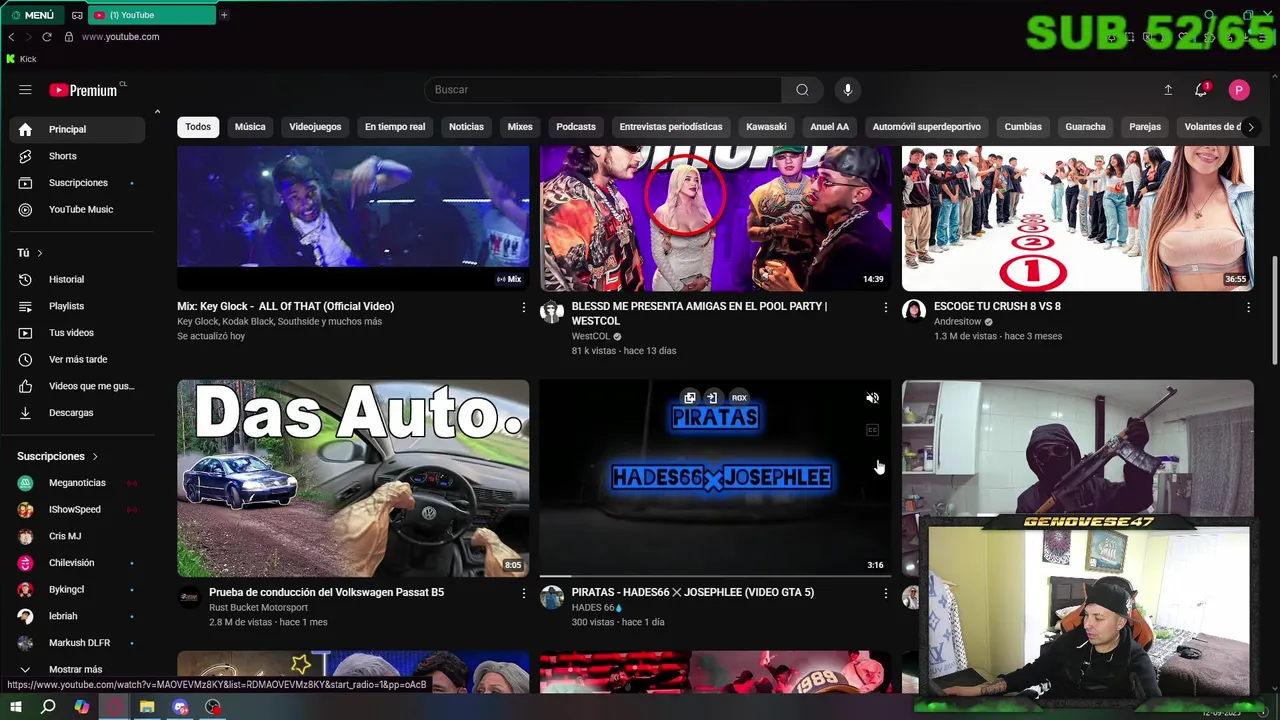Screen dimensions: 1280x720
Task: Open ESCOGE TU CRUSH thumbnail
Action: [x=1077, y=218]
